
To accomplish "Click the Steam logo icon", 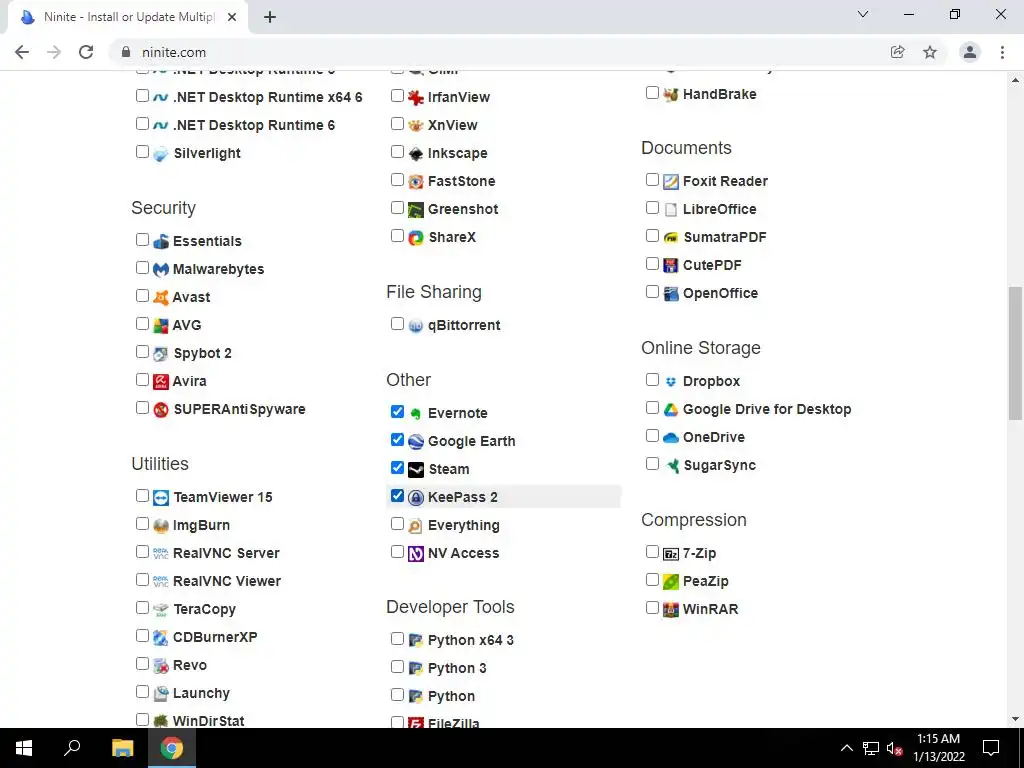I will coord(415,470).
